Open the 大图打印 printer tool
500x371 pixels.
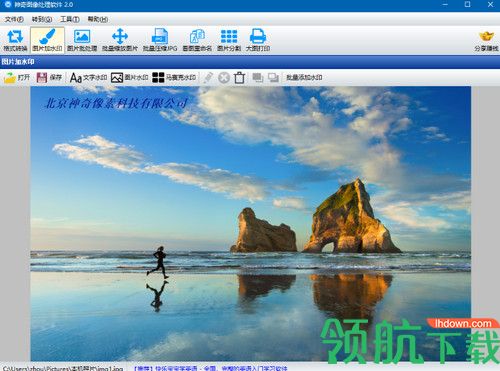[x=258, y=40]
